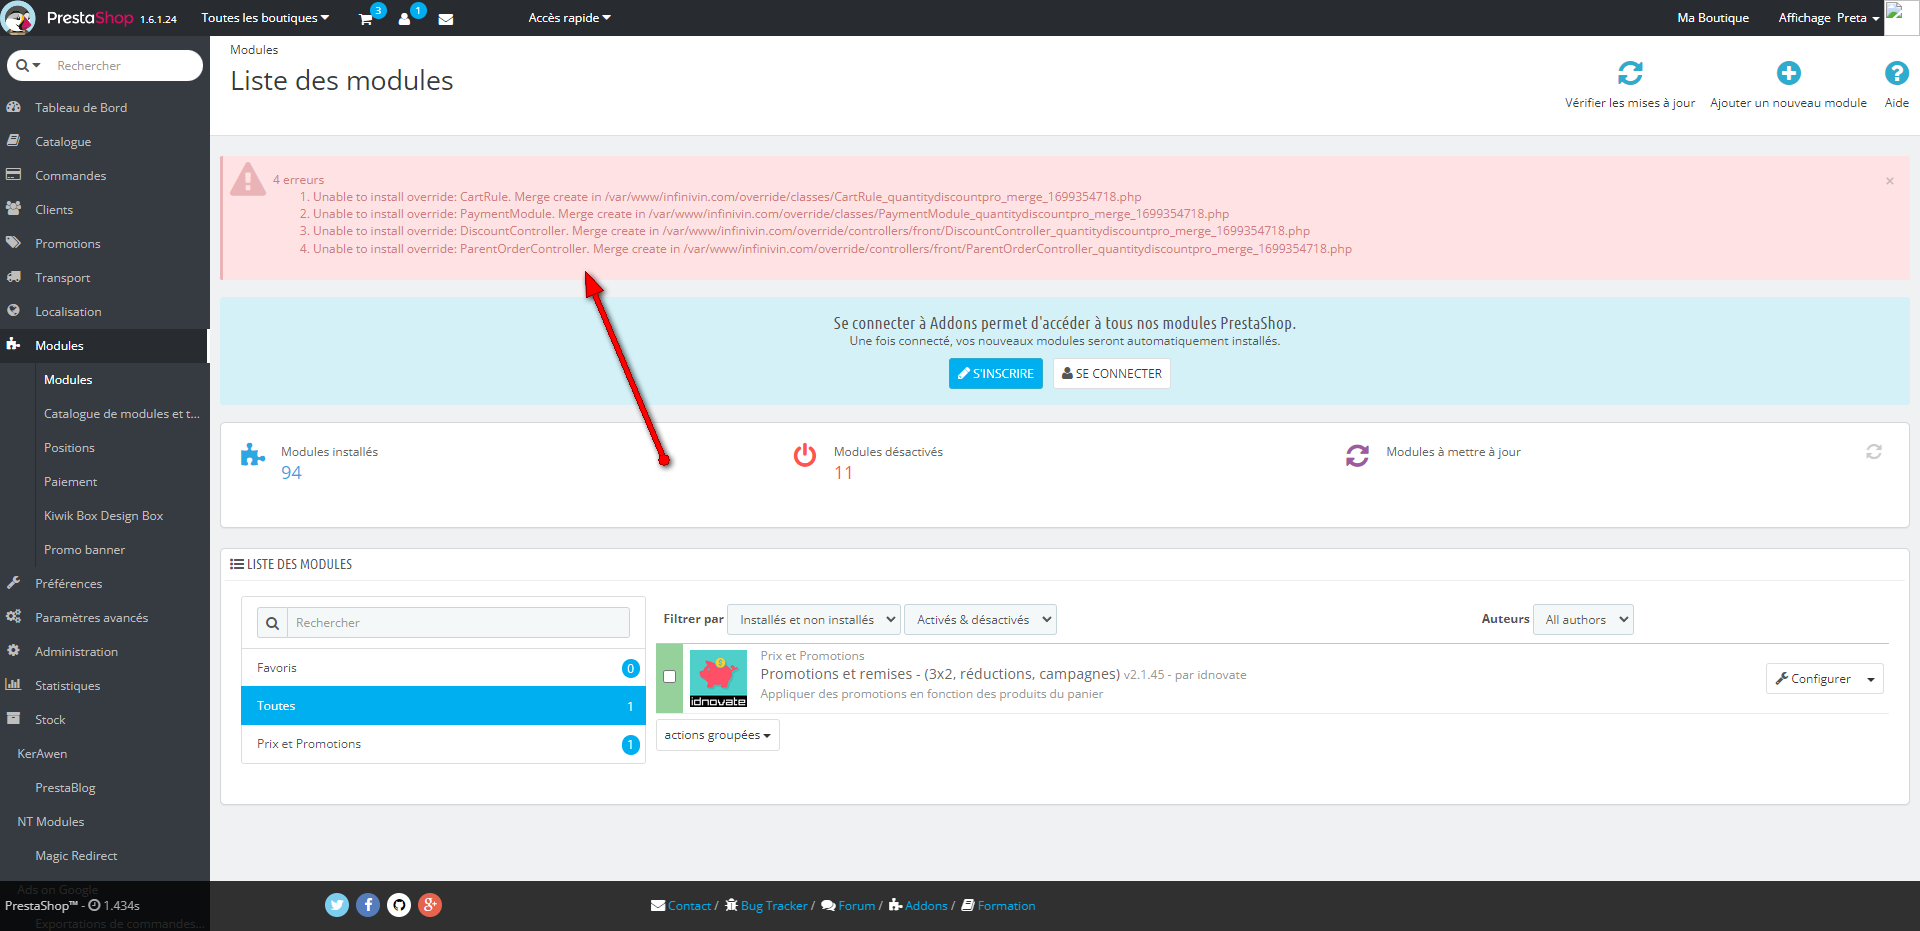Expand the Configurer button arrow menu
This screenshot has height=931, width=1920.
tap(1871, 679)
